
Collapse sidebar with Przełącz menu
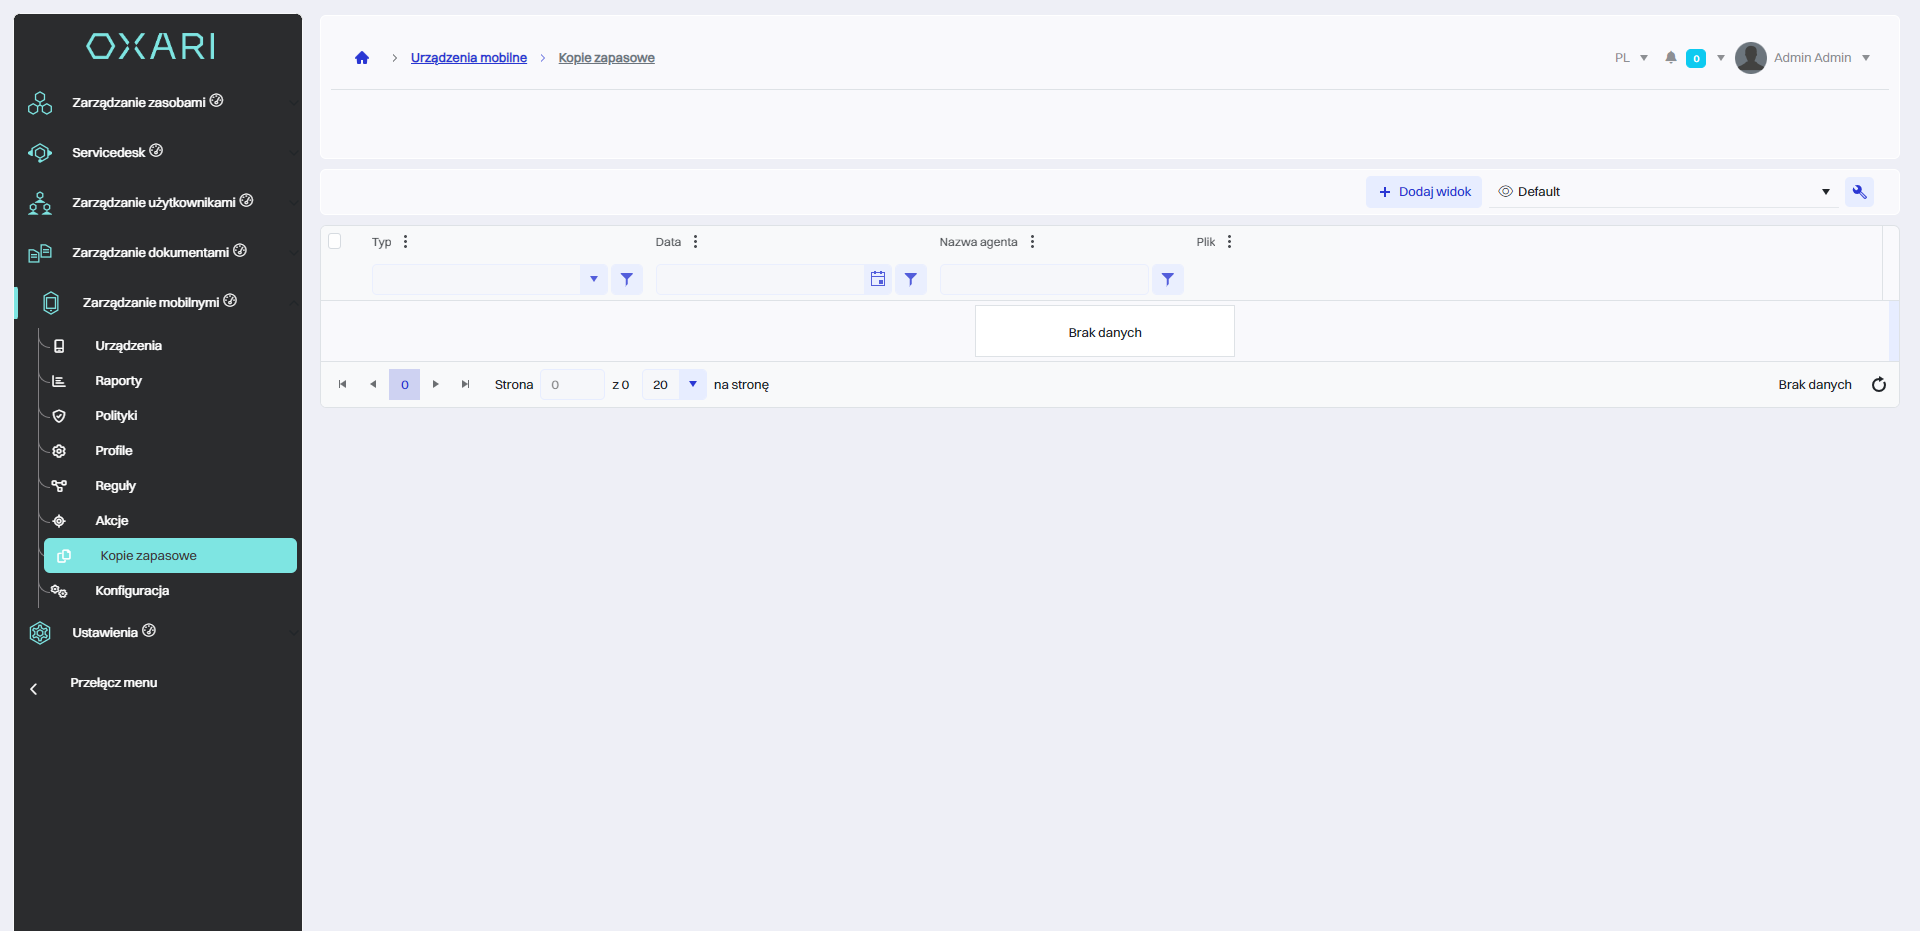pyautogui.click(x=113, y=683)
